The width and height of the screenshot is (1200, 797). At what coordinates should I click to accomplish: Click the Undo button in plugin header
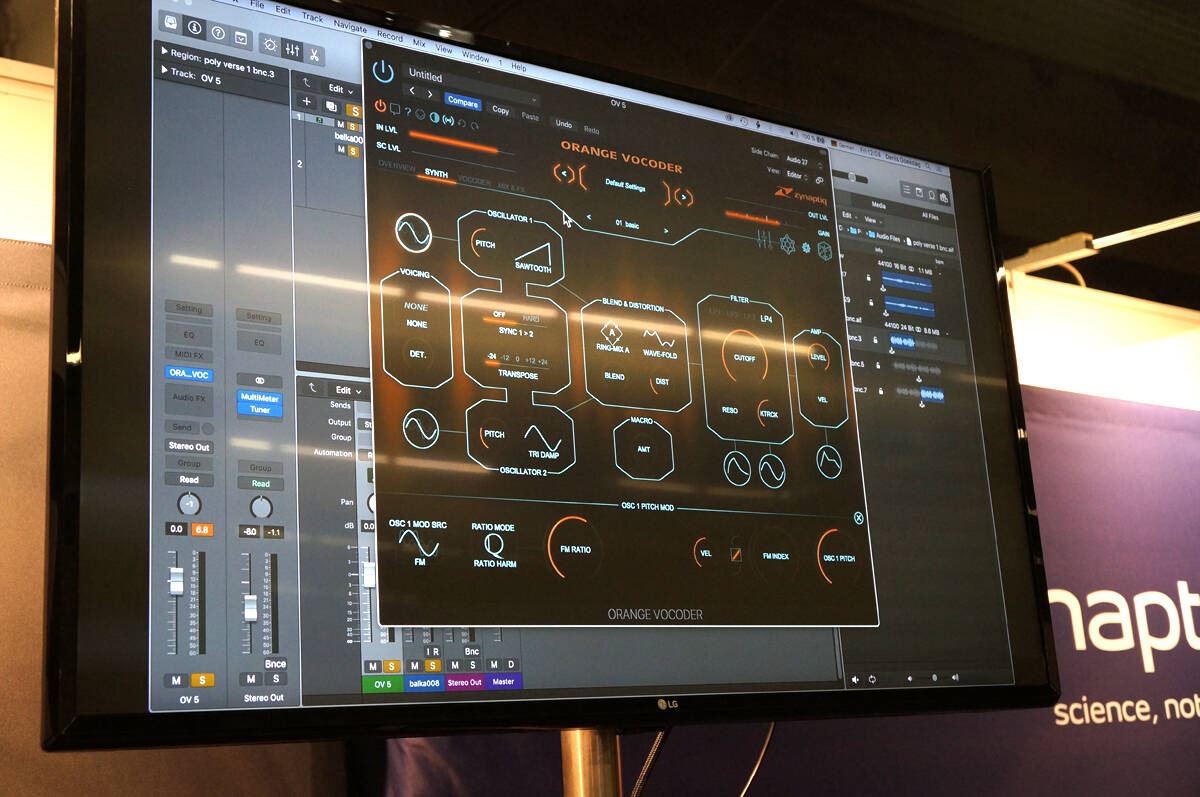click(x=563, y=124)
